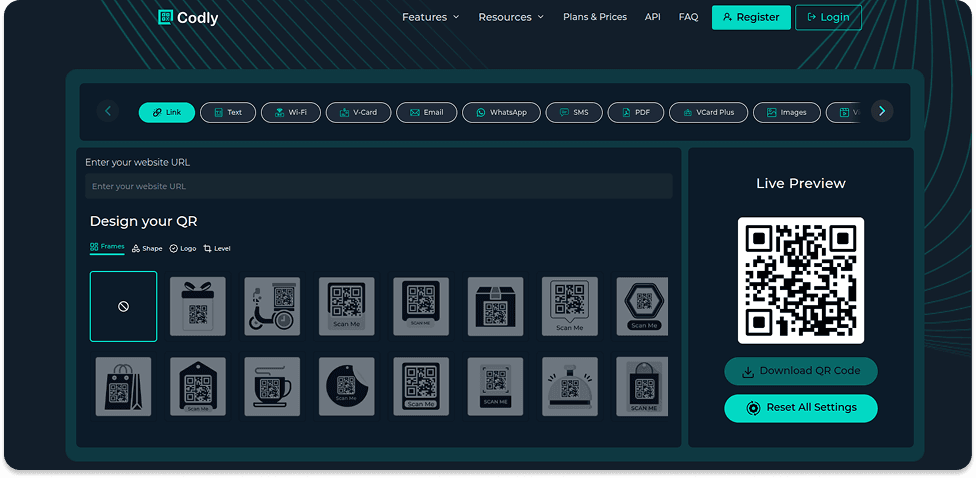Viewport: 976px width, 478px height.
Task: Switch to the Logo design tab
Action: (183, 248)
